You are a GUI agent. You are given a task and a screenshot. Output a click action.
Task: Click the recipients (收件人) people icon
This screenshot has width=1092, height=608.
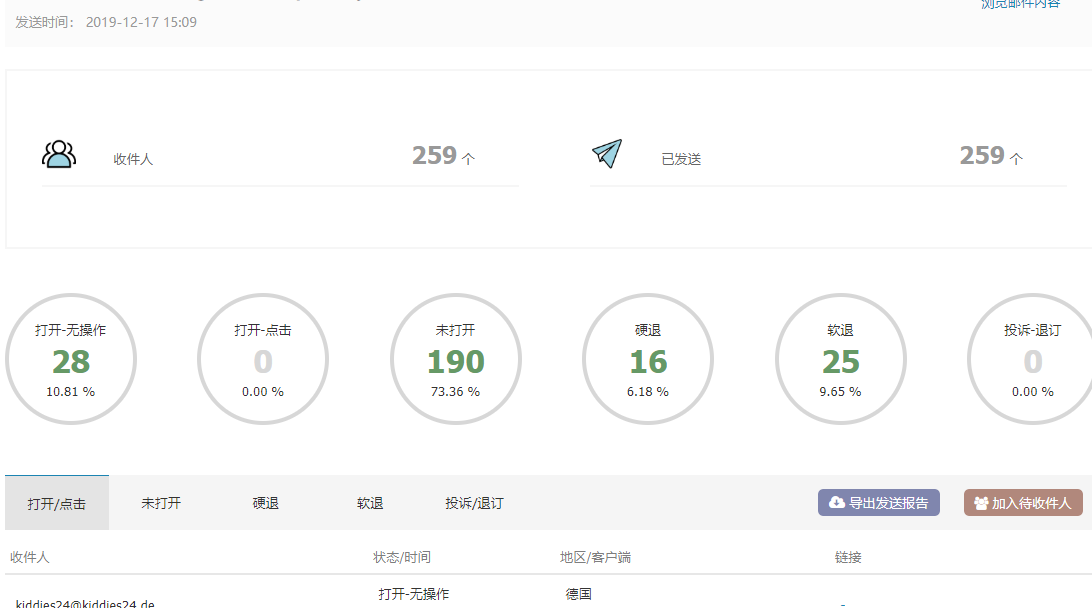coord(58,154)
